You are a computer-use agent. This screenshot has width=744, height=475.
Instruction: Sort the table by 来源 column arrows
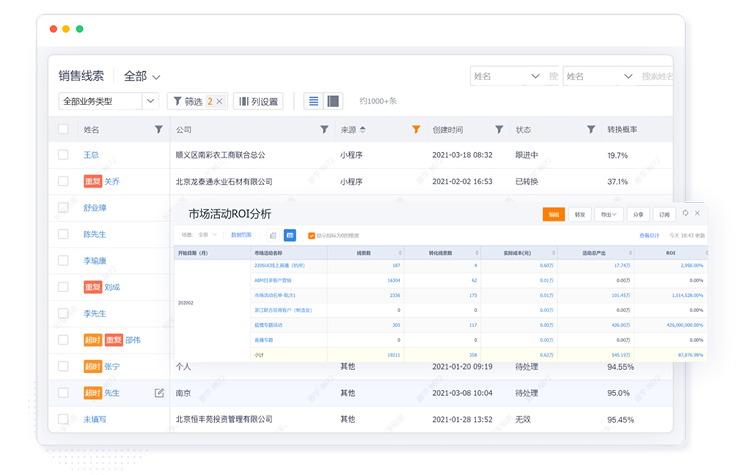363,130
